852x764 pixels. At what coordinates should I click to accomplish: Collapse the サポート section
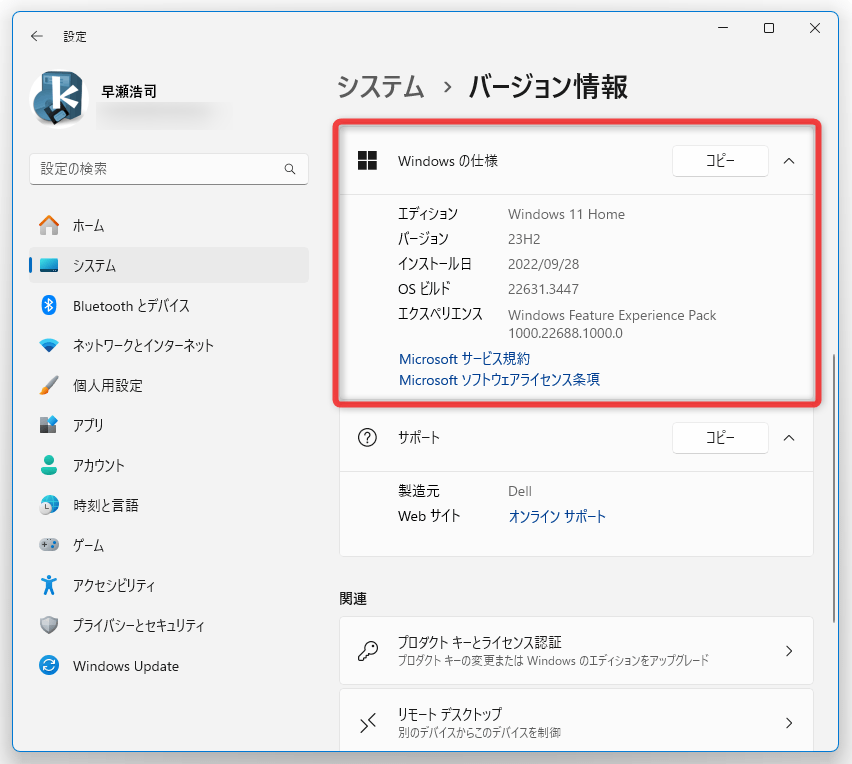pyautogui.click(x=789, y=438)
